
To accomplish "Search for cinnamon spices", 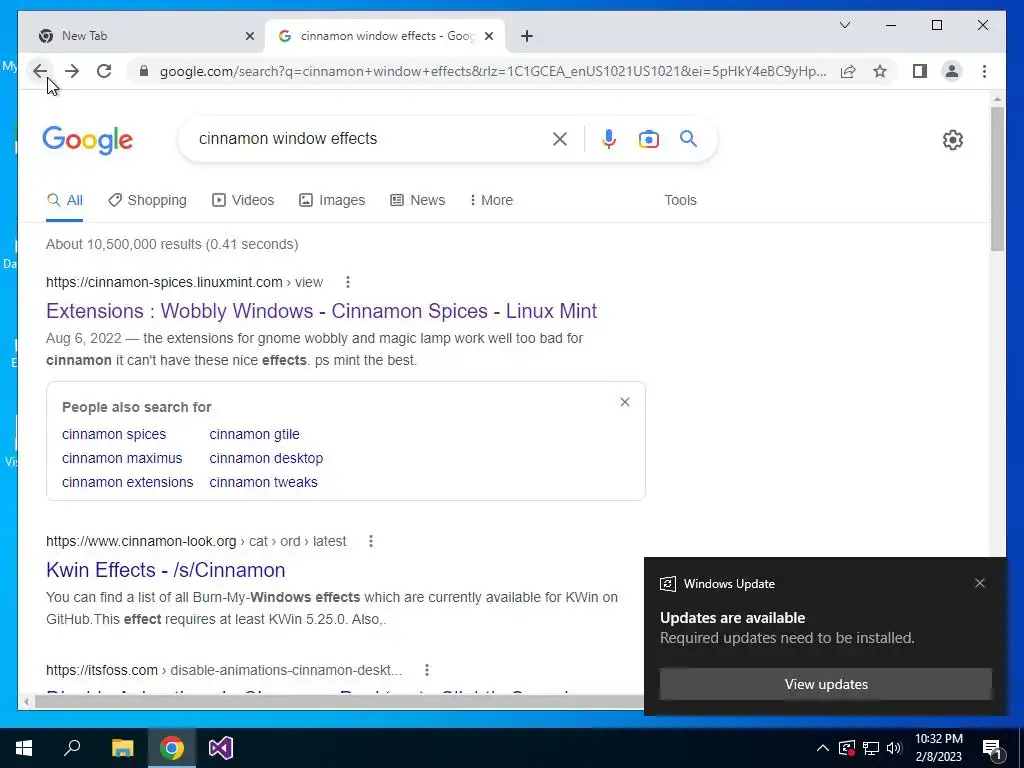I will [x=114, y=434].
